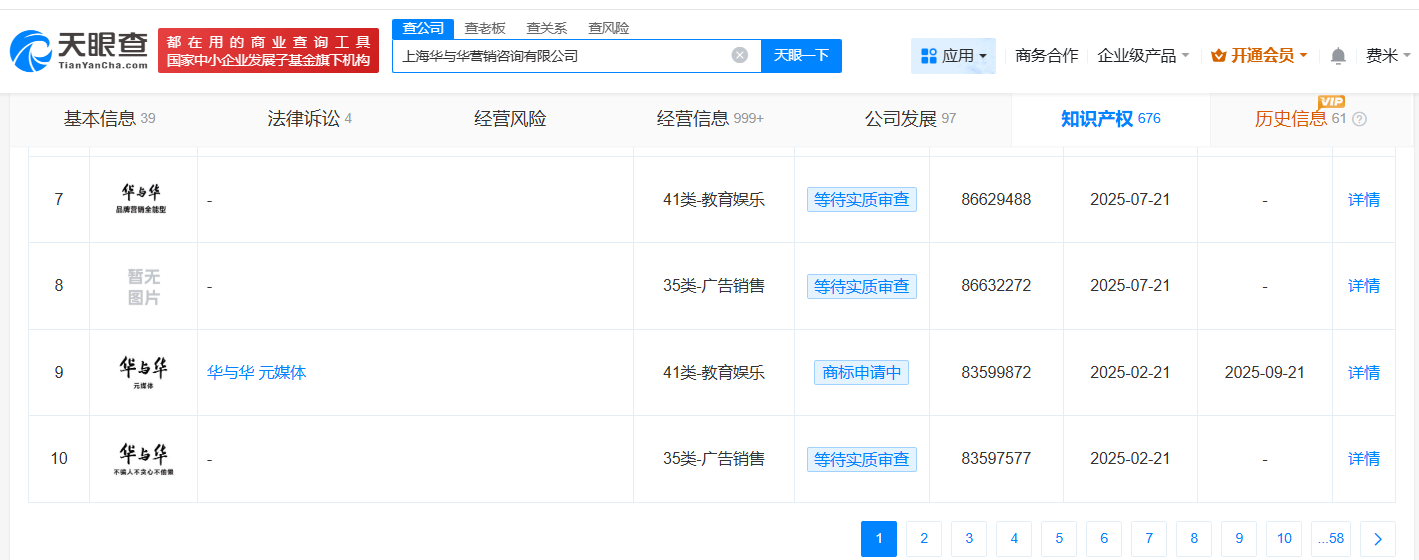Screen dimensions: 1419x560
Task: Select the 查老板 search tab
Action: tap(485, 28)
